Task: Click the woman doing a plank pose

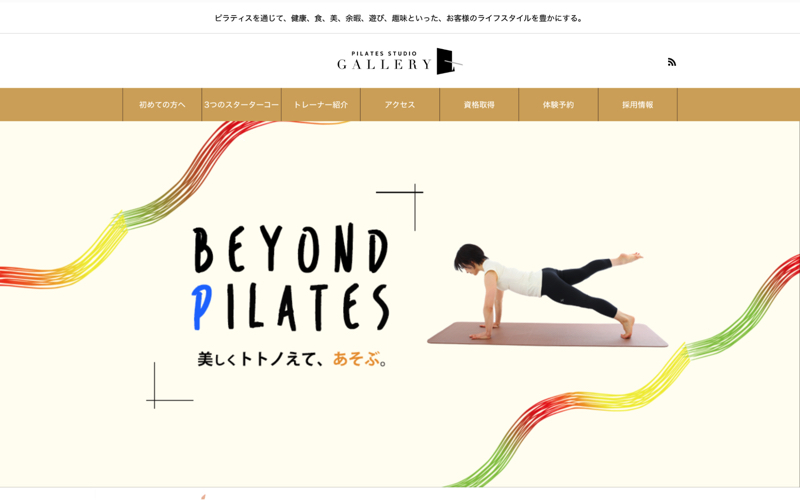Action: coord(548,291)
